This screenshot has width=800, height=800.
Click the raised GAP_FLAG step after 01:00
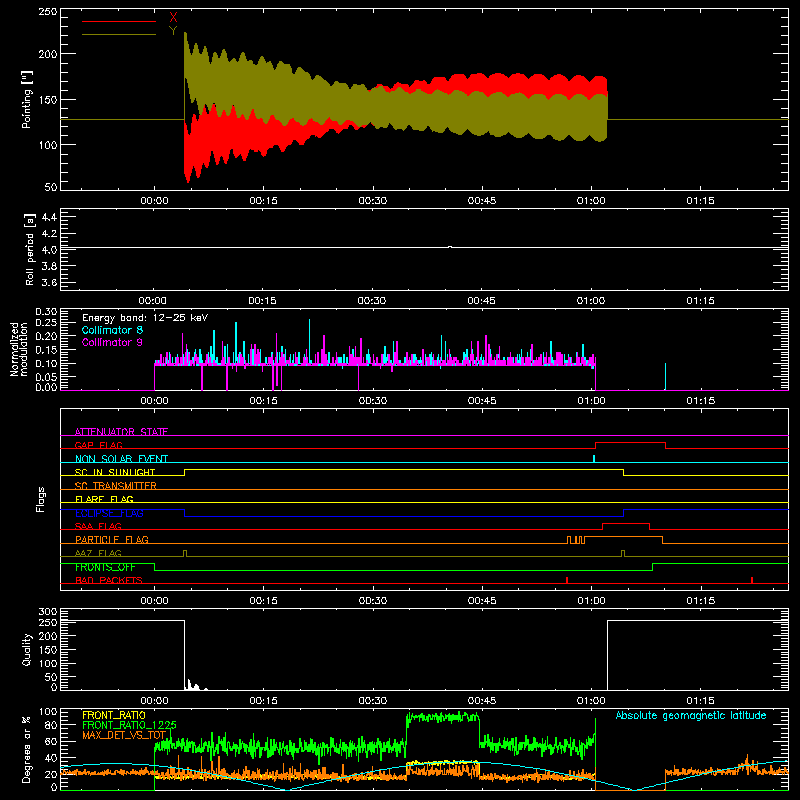(x=631, y=443)
